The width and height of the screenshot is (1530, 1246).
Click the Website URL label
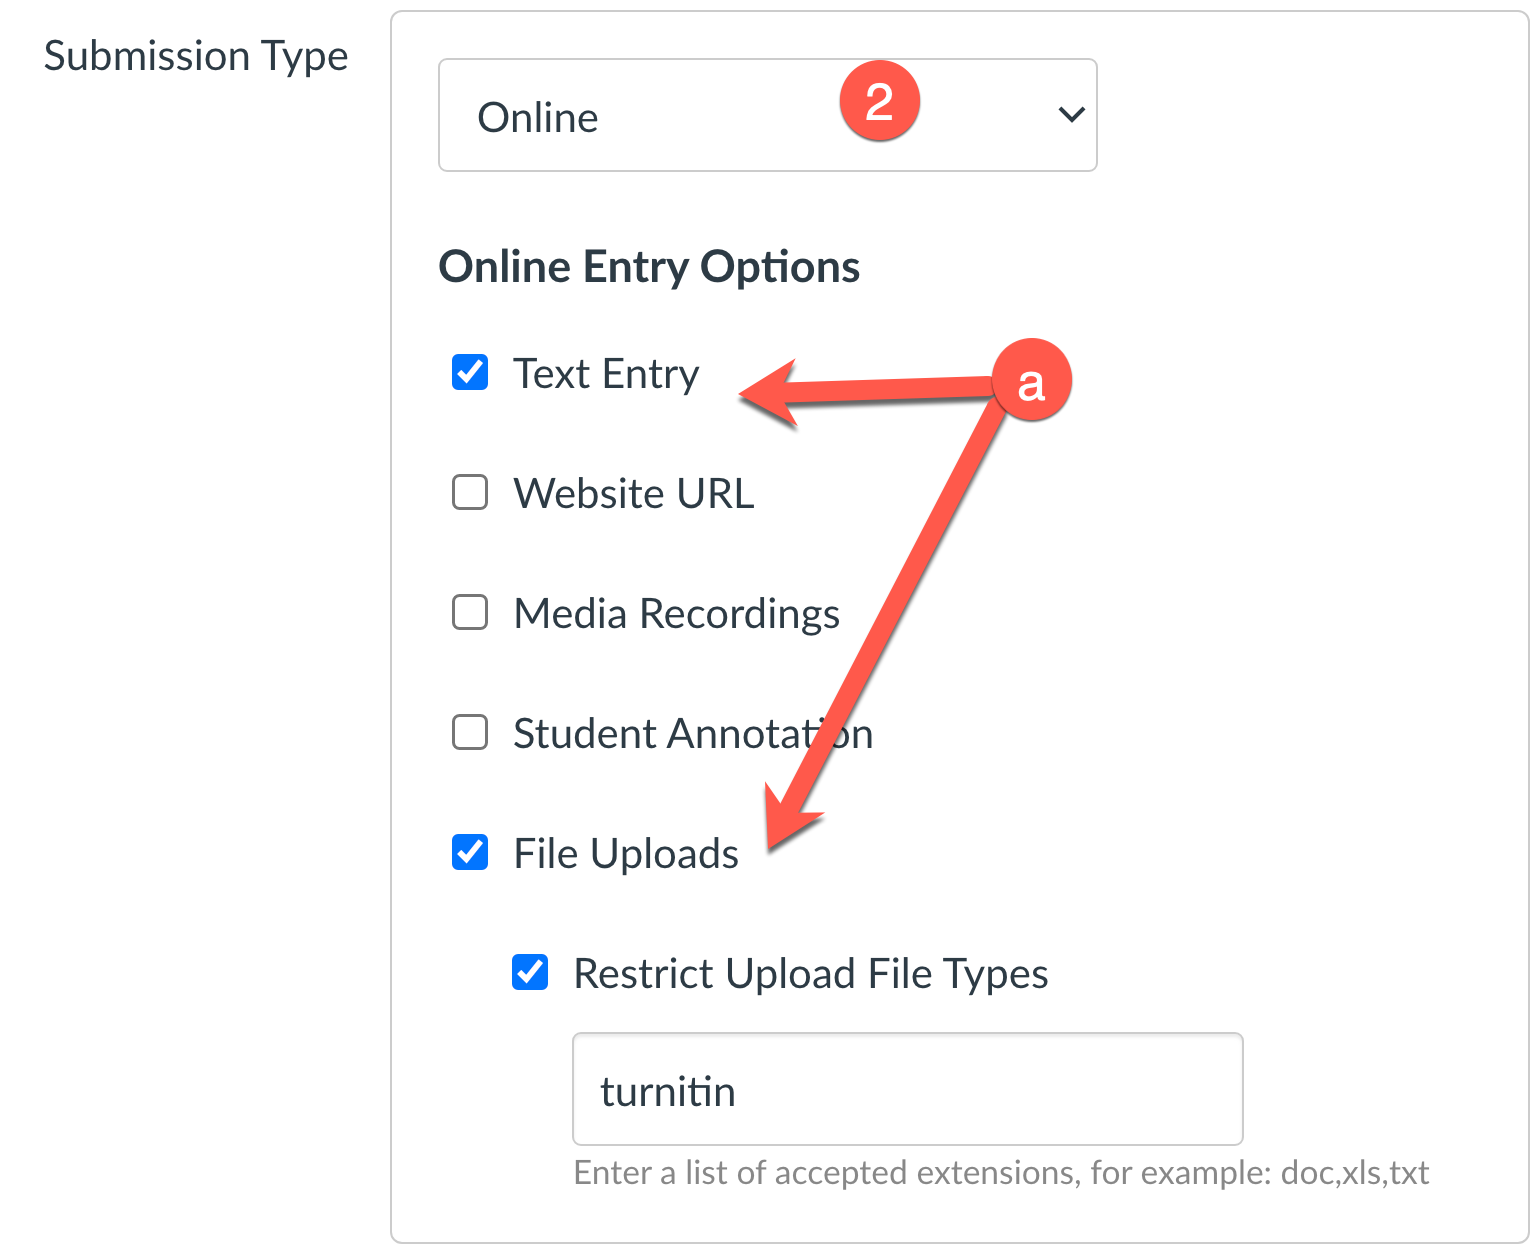pyautogui.click(x=634, y=494)
